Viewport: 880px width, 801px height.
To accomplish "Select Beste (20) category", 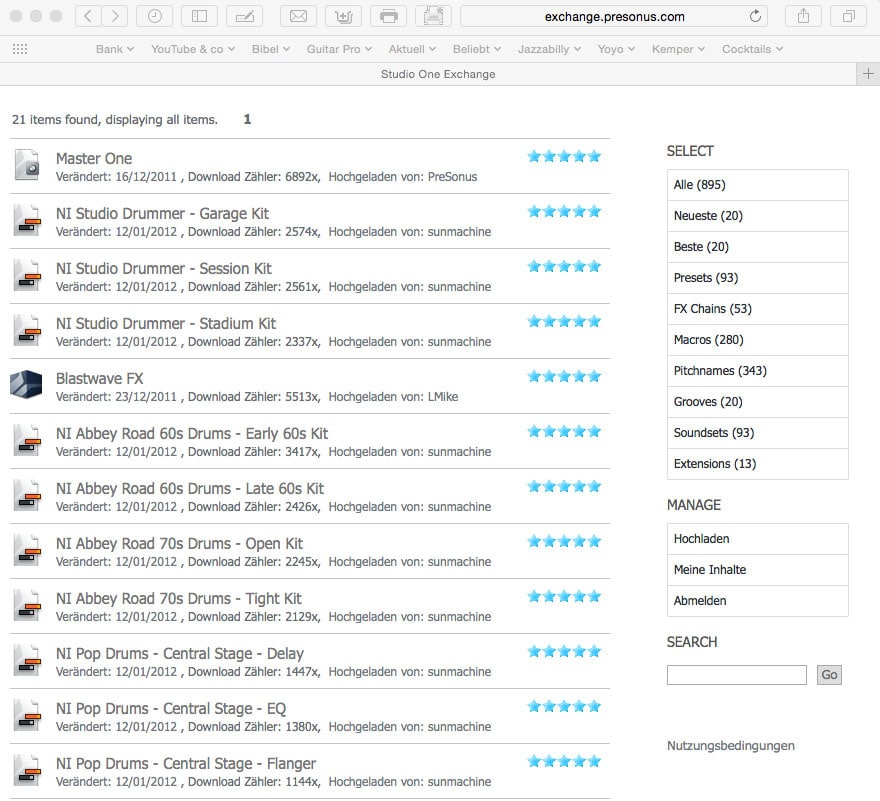I will pos(757,246).
